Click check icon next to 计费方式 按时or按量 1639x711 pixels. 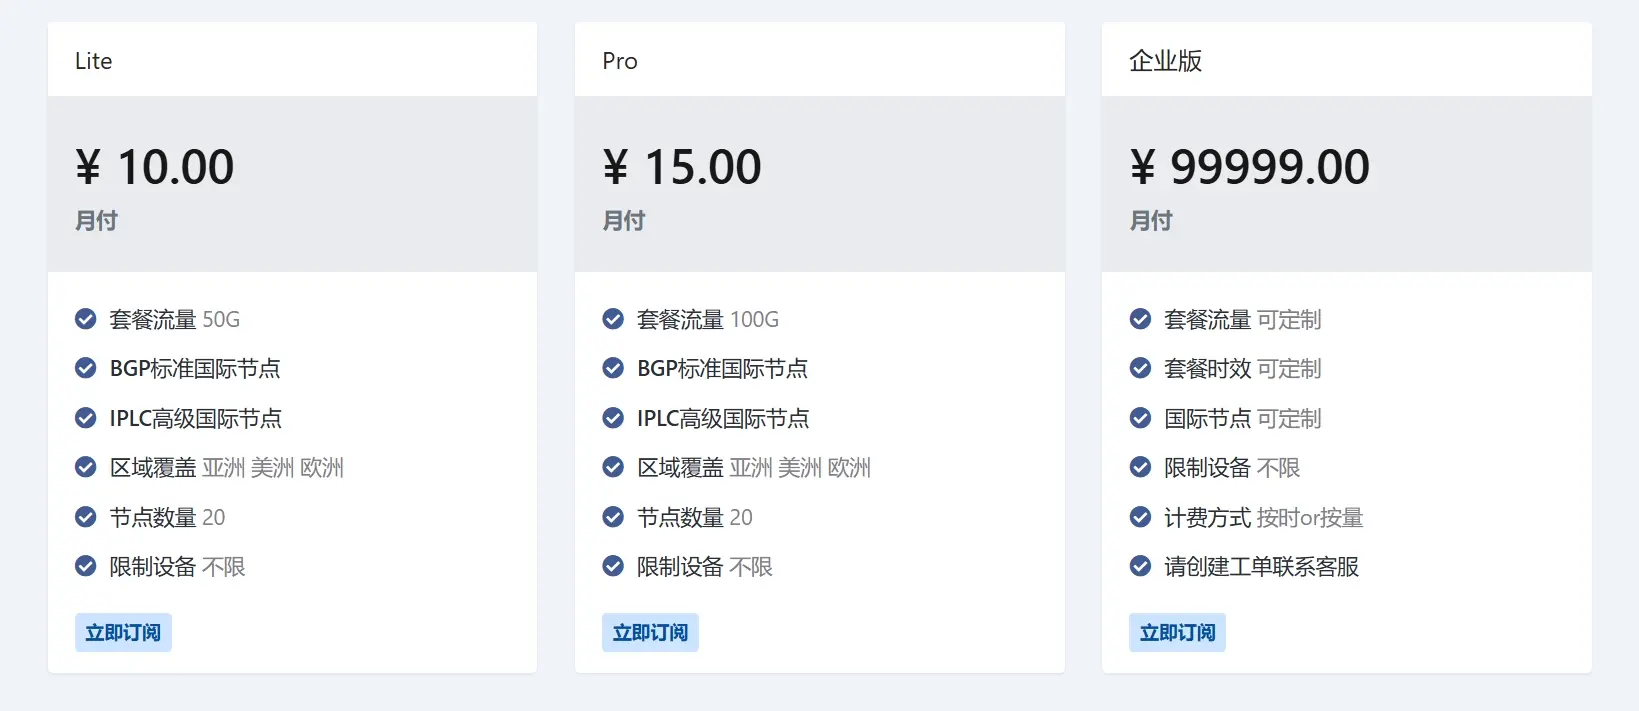(1140, 517)
